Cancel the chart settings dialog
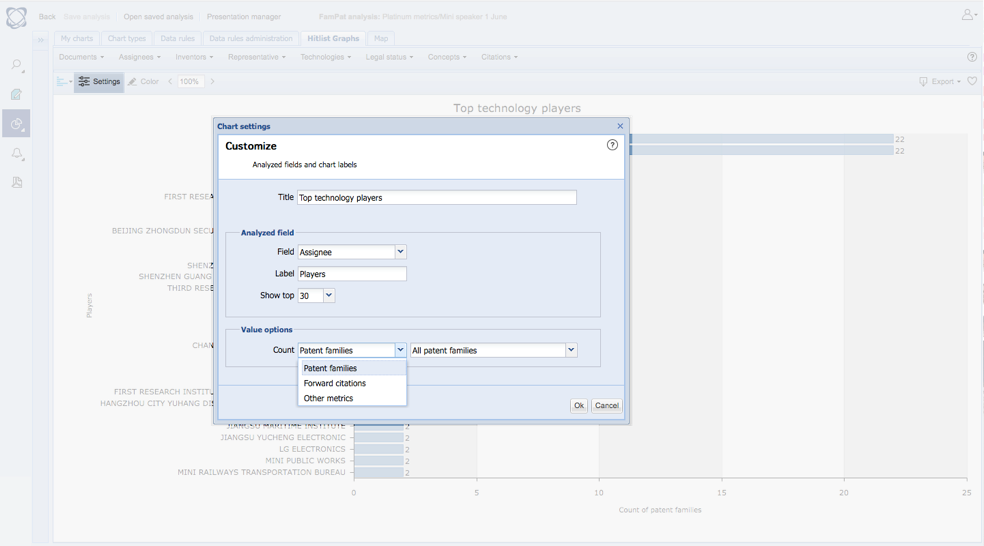This screenshot has height=546, width=984. (x=606, y=405)
